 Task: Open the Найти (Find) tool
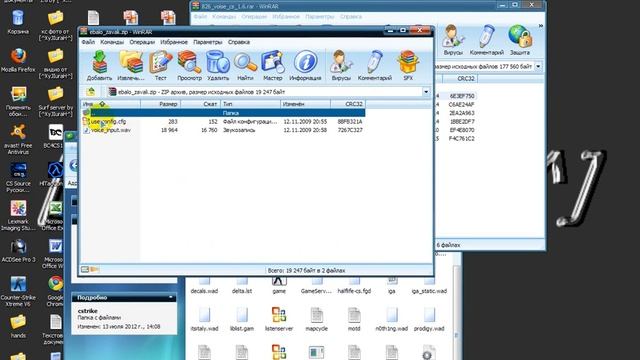tap(245, 65)
